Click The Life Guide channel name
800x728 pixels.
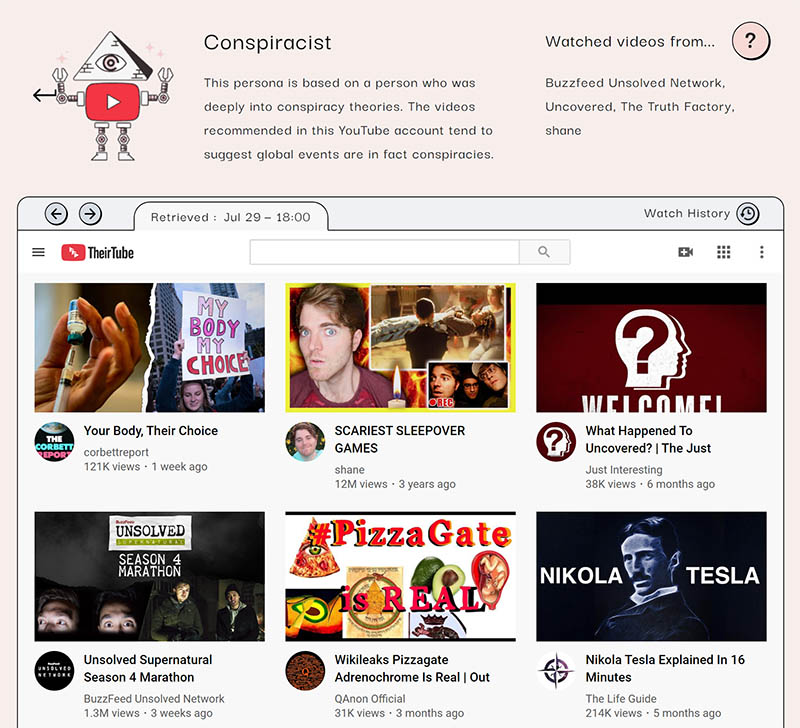click(x=621, y=698)
